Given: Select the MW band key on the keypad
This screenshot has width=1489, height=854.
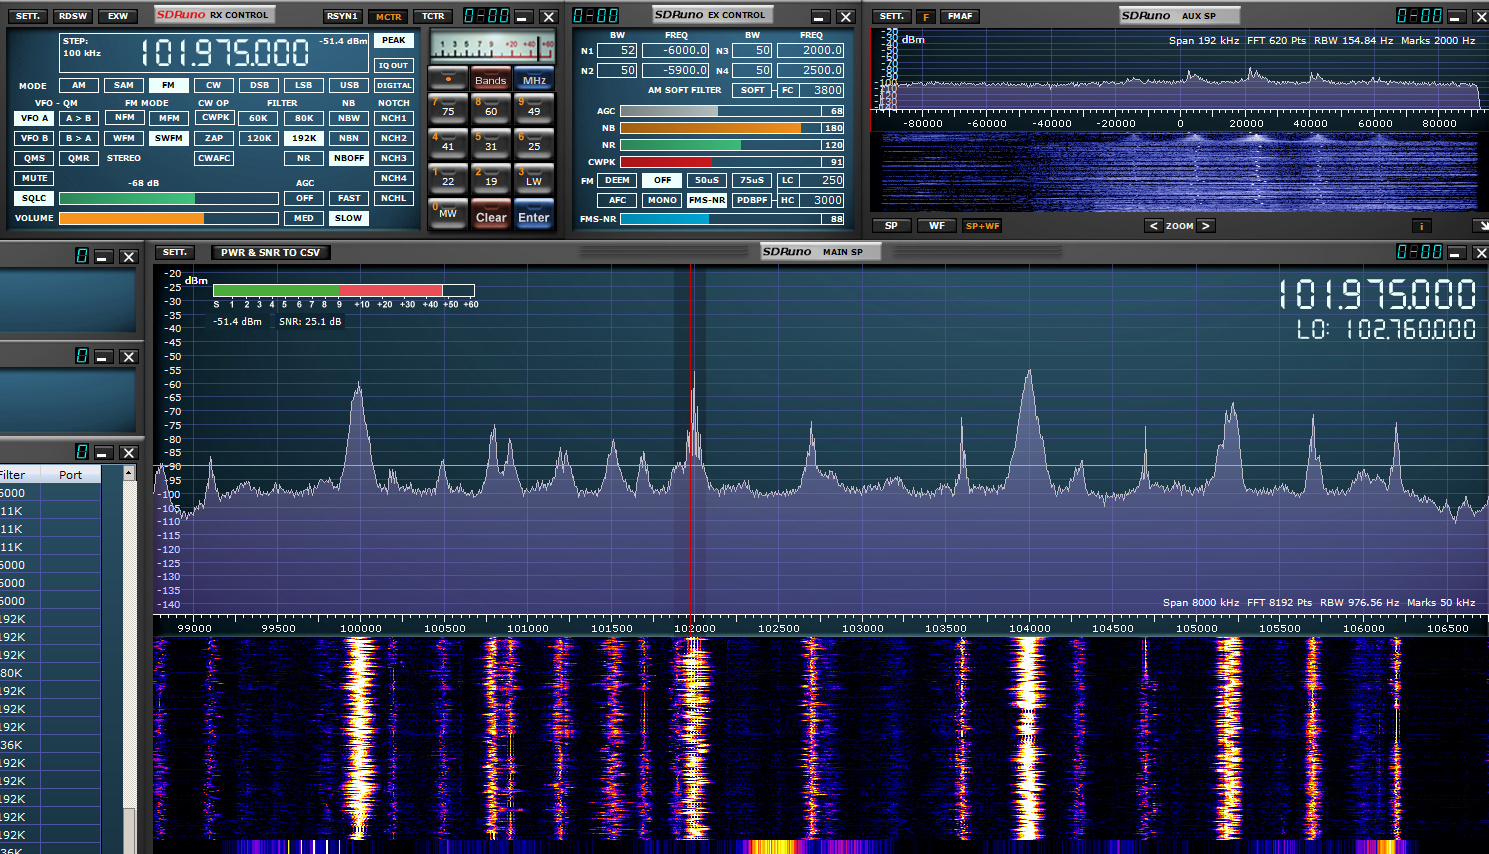Looking at the screenshot, I should click(x=448, y=213).
